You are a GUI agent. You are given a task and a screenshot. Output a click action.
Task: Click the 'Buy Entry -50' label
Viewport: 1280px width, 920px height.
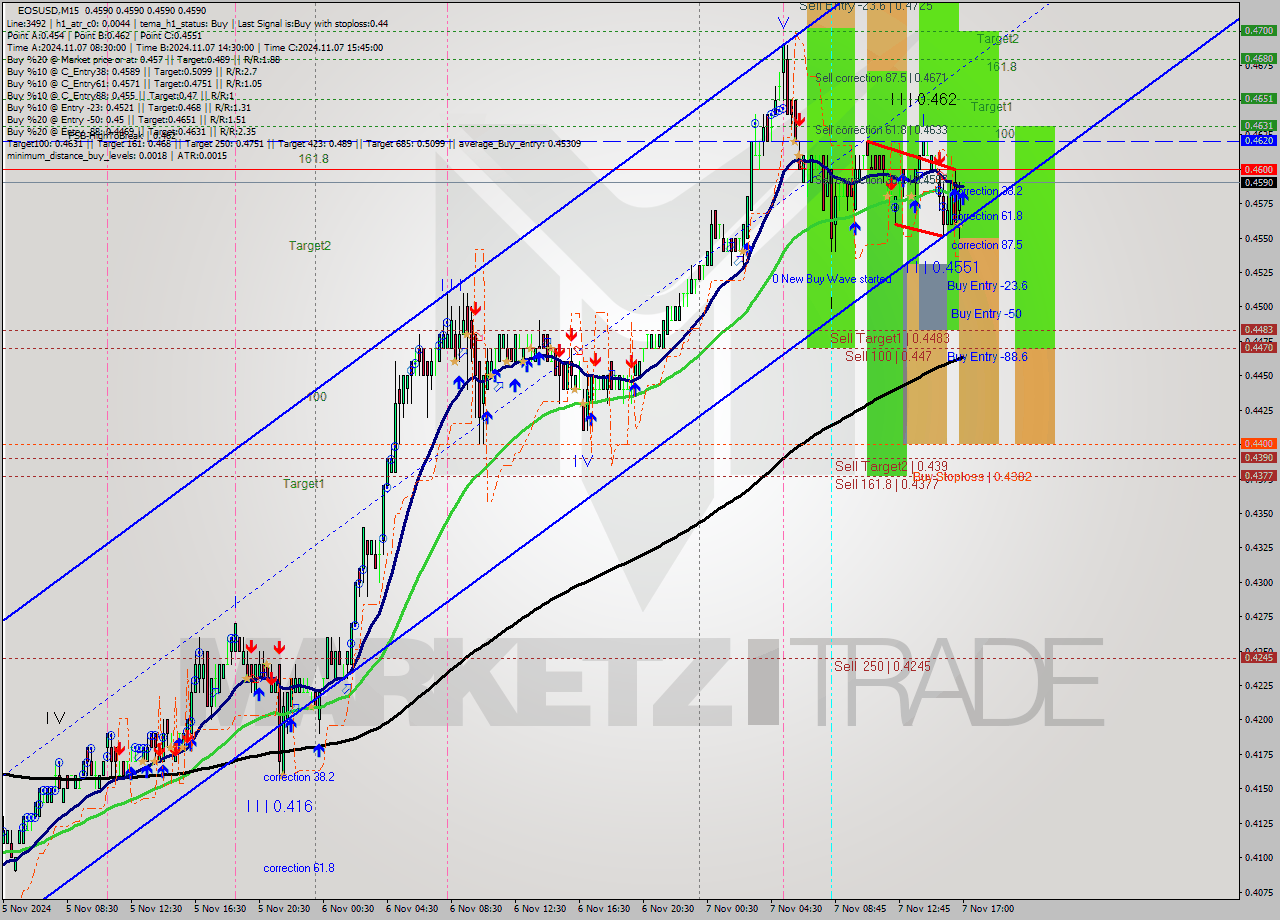pyautogui.click(x=985, y=314)
